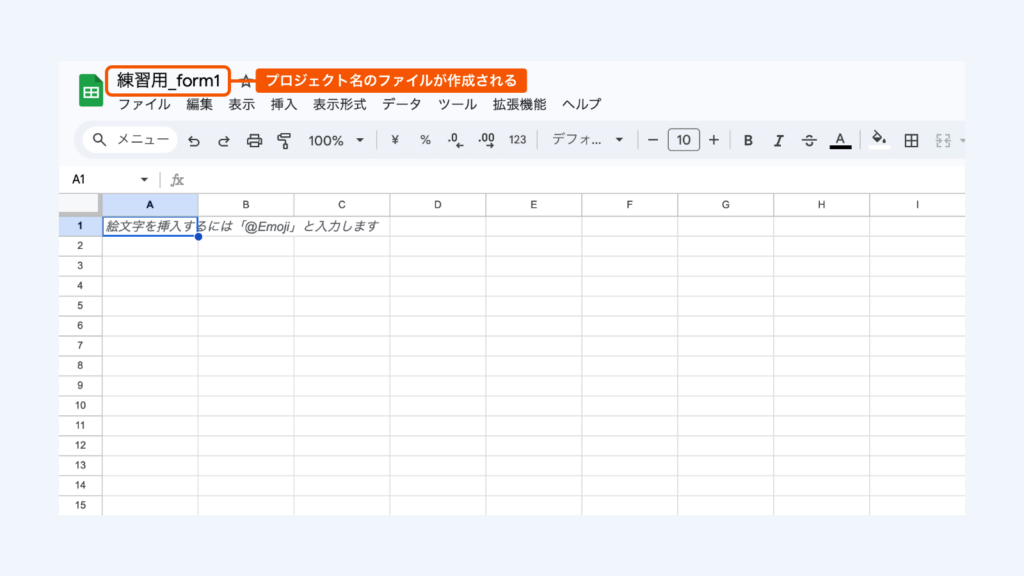Click the print icon

pyautogui.click(x=254, y=141)
